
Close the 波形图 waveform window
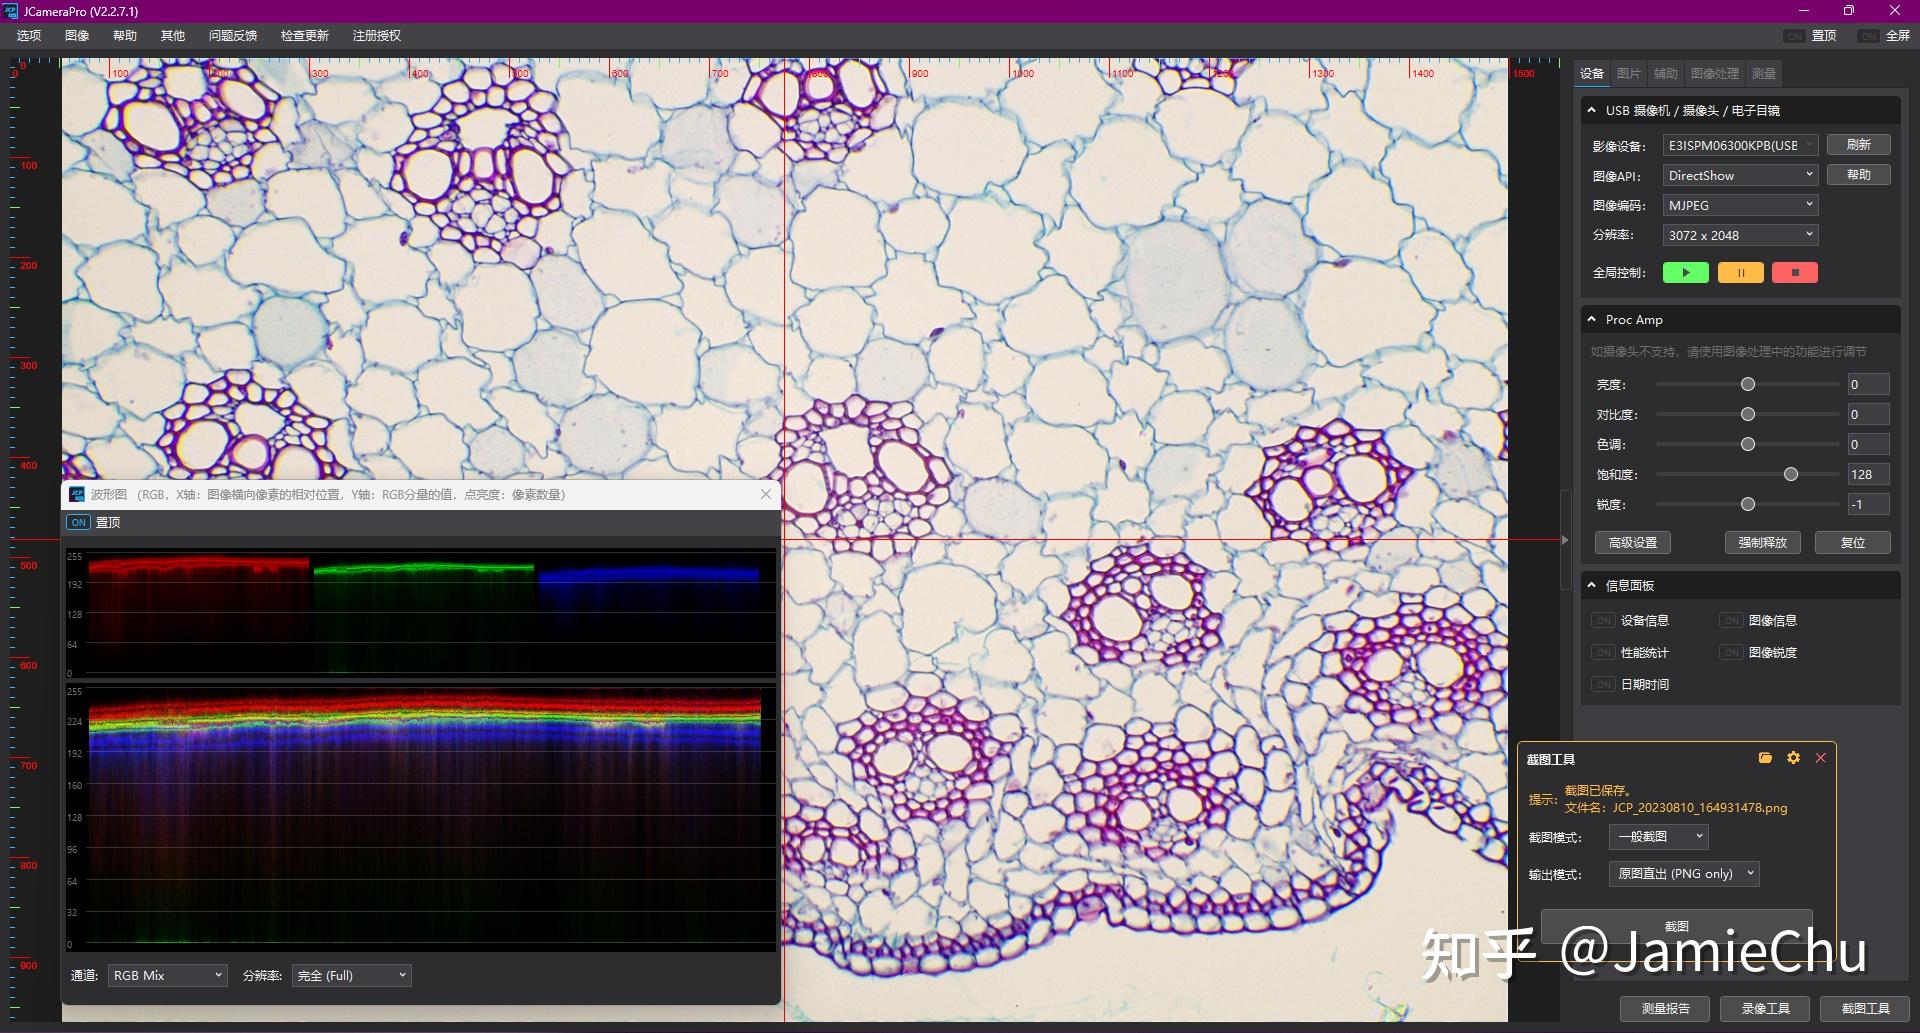[766, 494]
